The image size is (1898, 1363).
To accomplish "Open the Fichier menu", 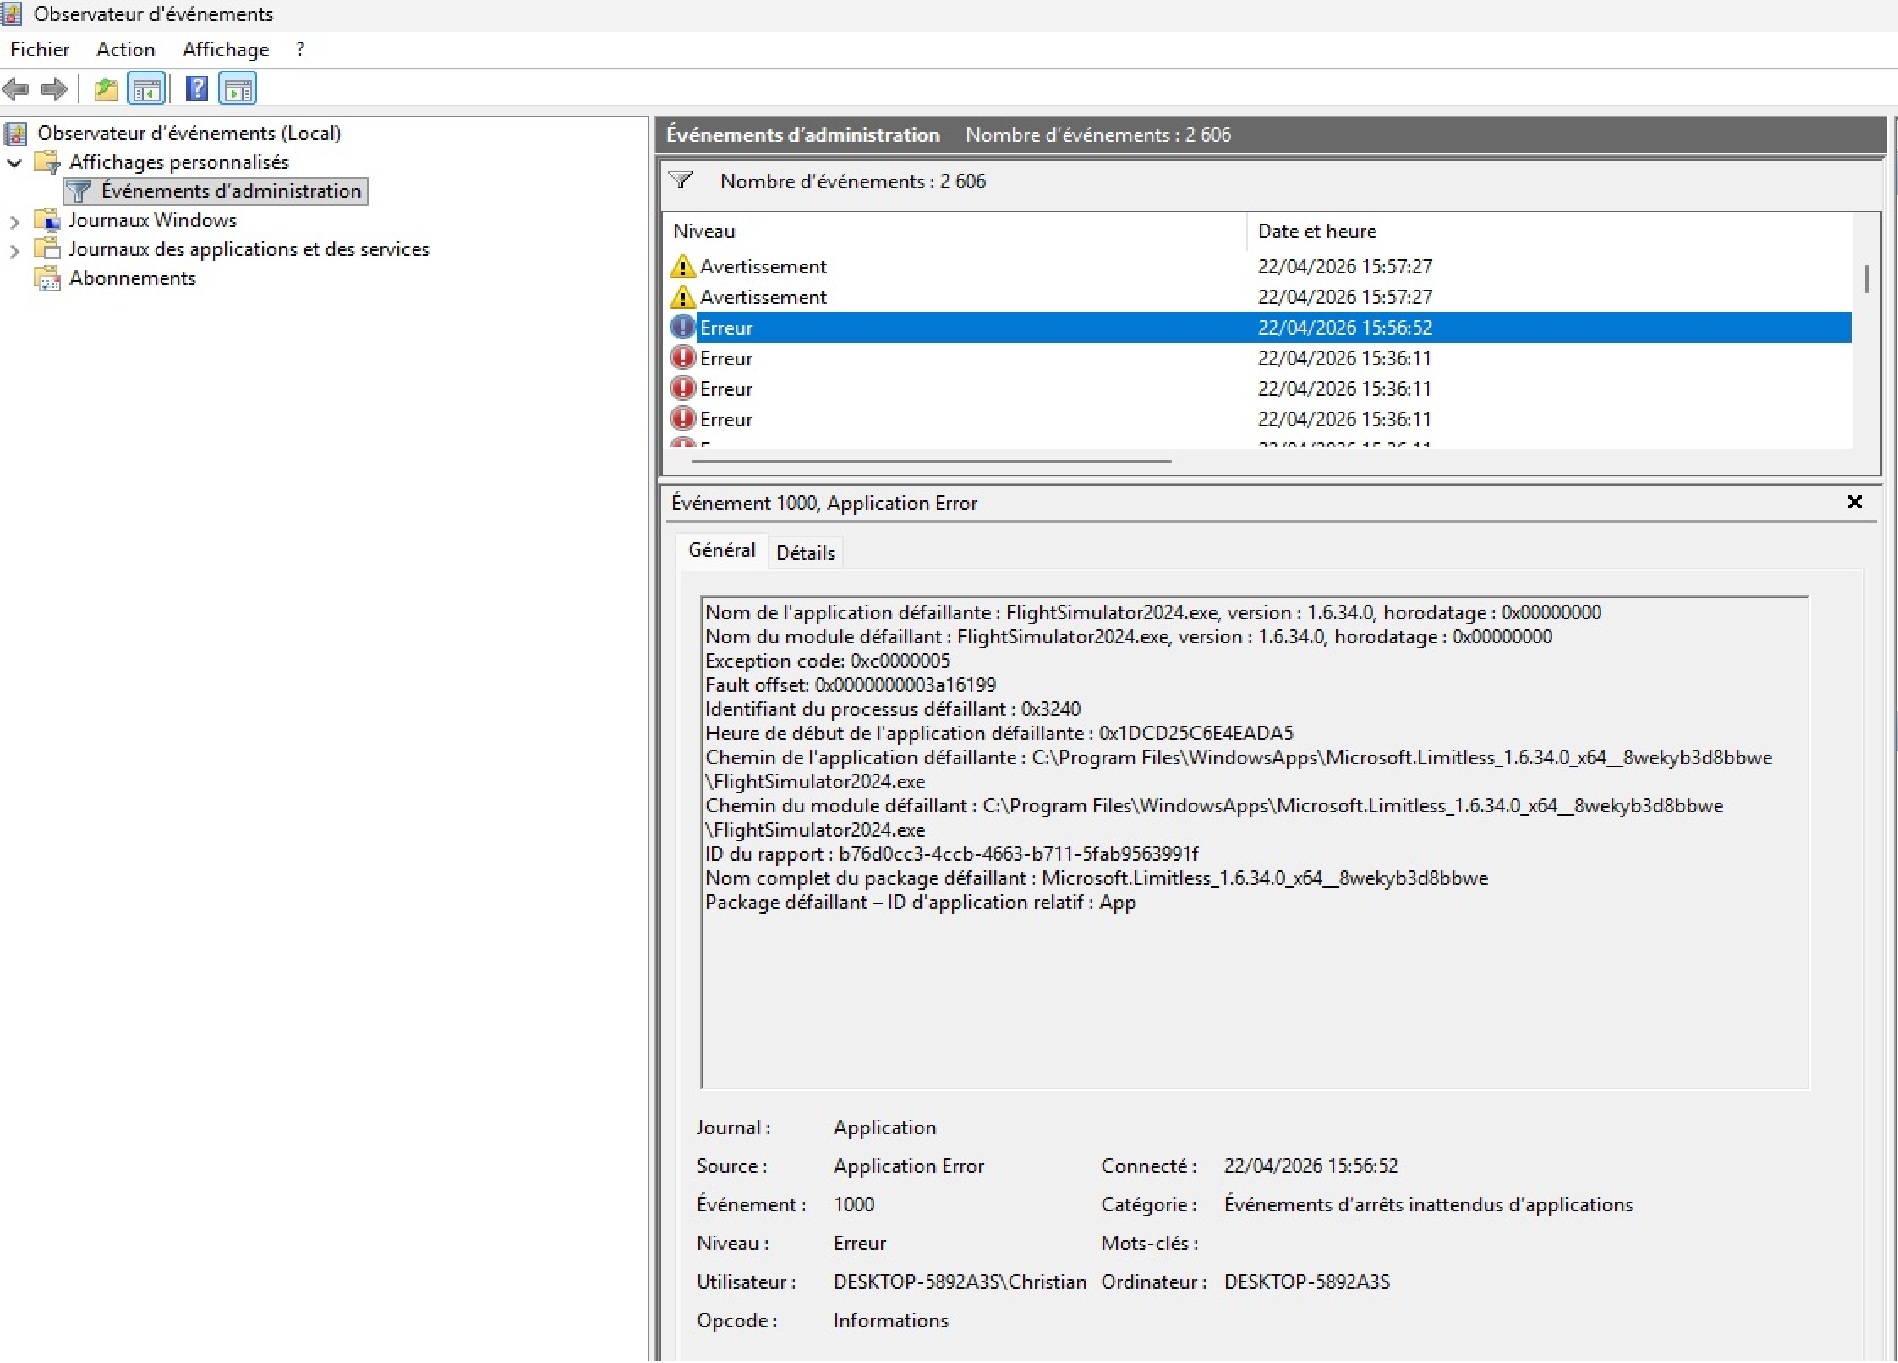I will pos(40,50).
